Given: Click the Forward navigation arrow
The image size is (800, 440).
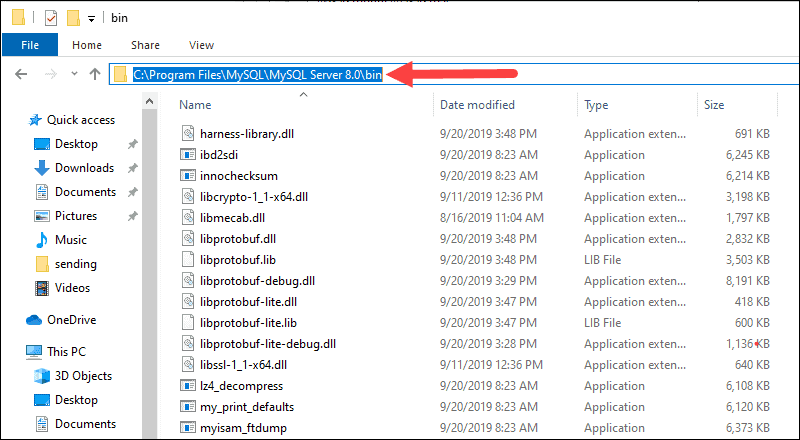Looking at the screenshot, I should pos(51,75).
